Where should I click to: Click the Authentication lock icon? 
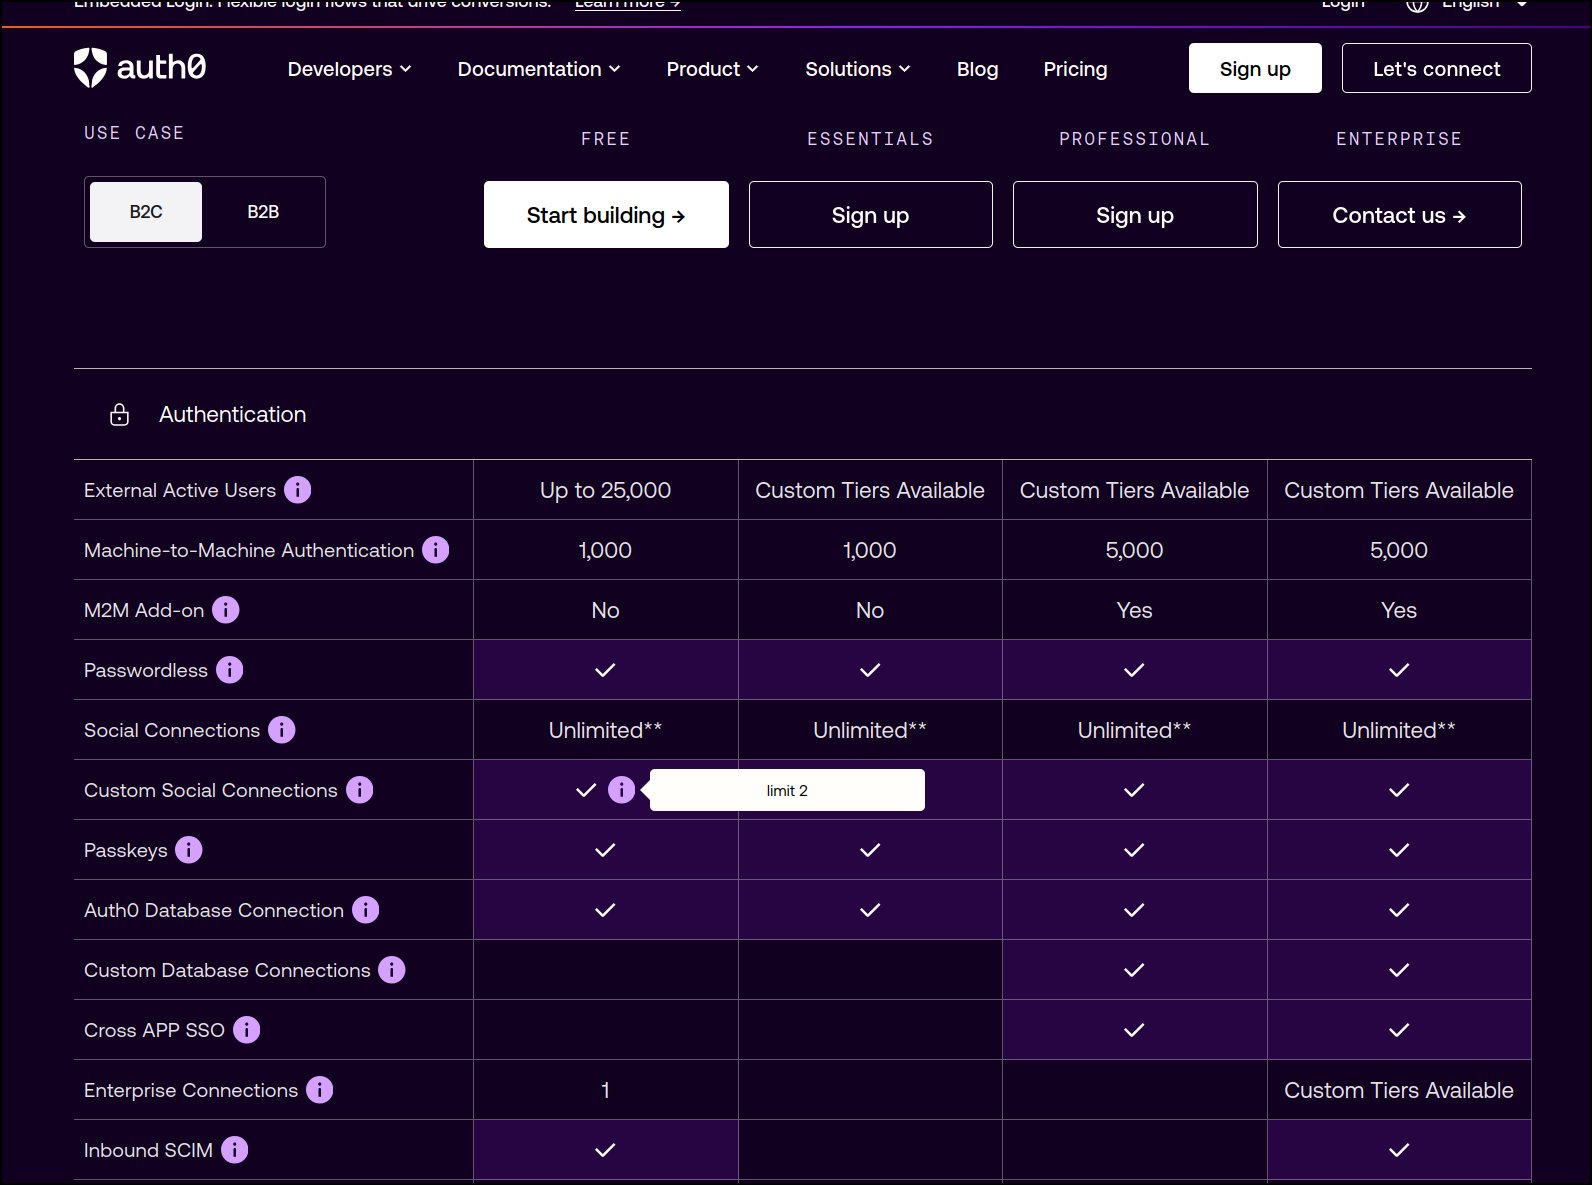pos(119,414)
